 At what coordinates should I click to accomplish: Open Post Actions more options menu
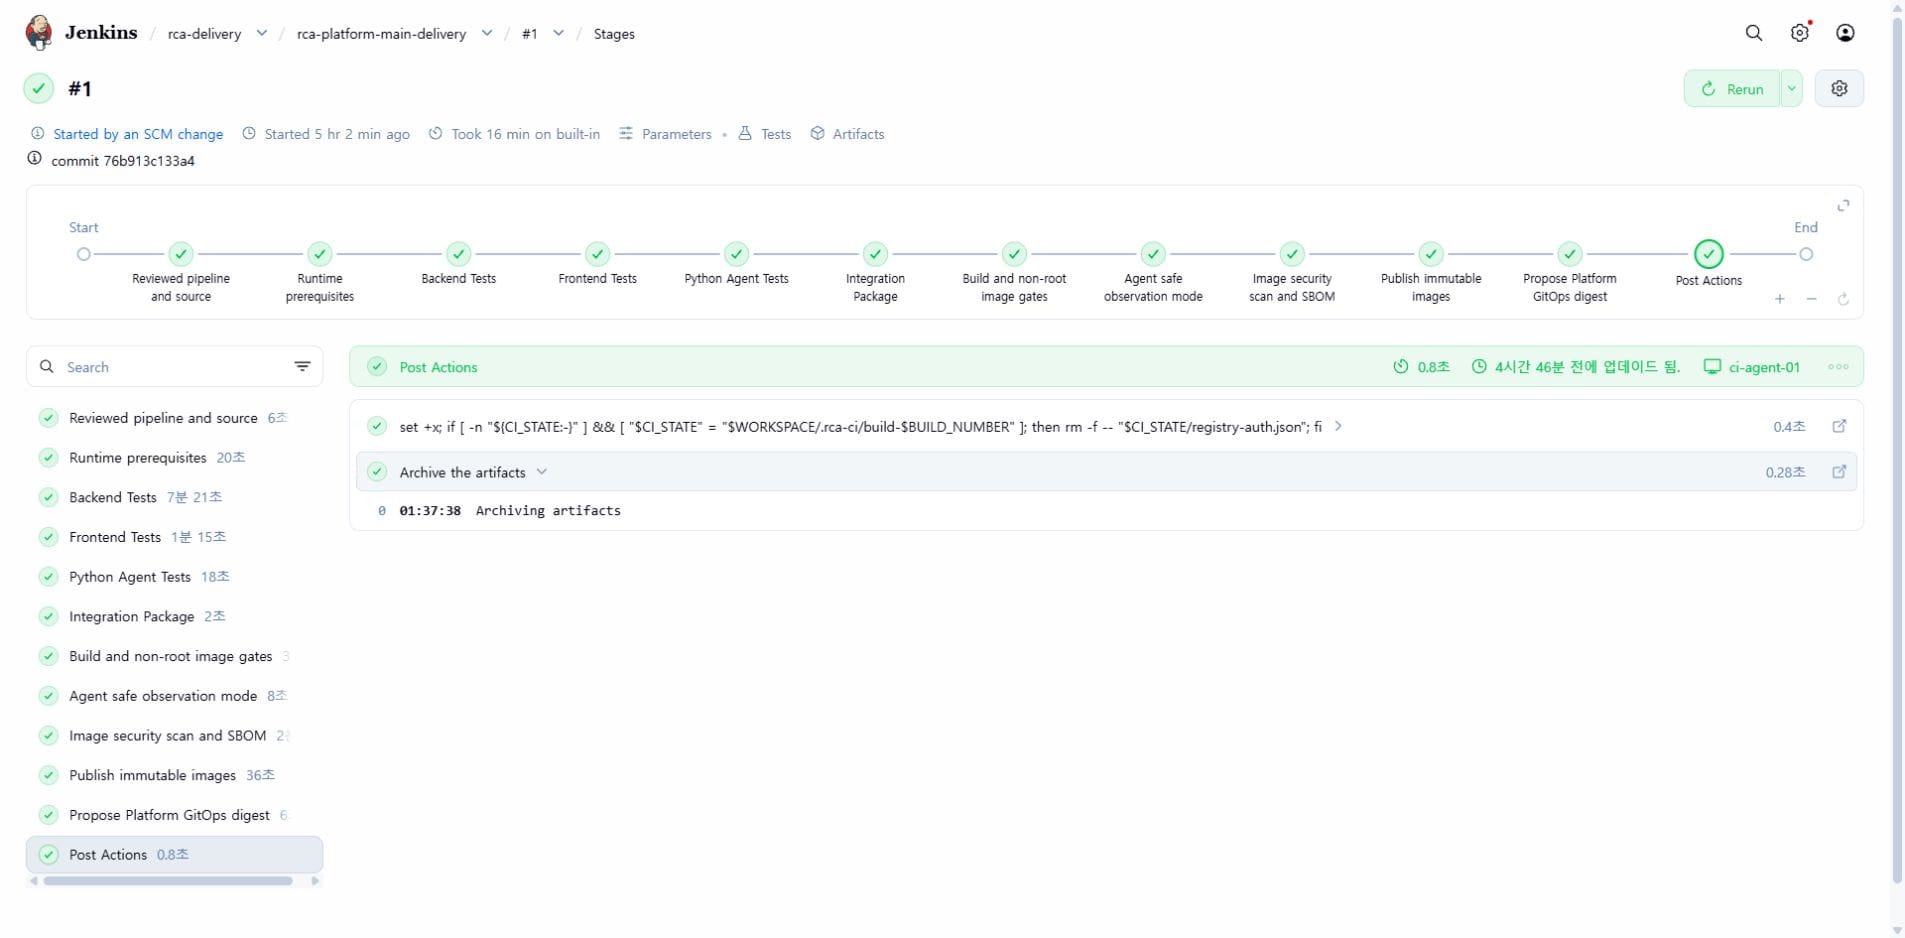tap(1838, 367)
